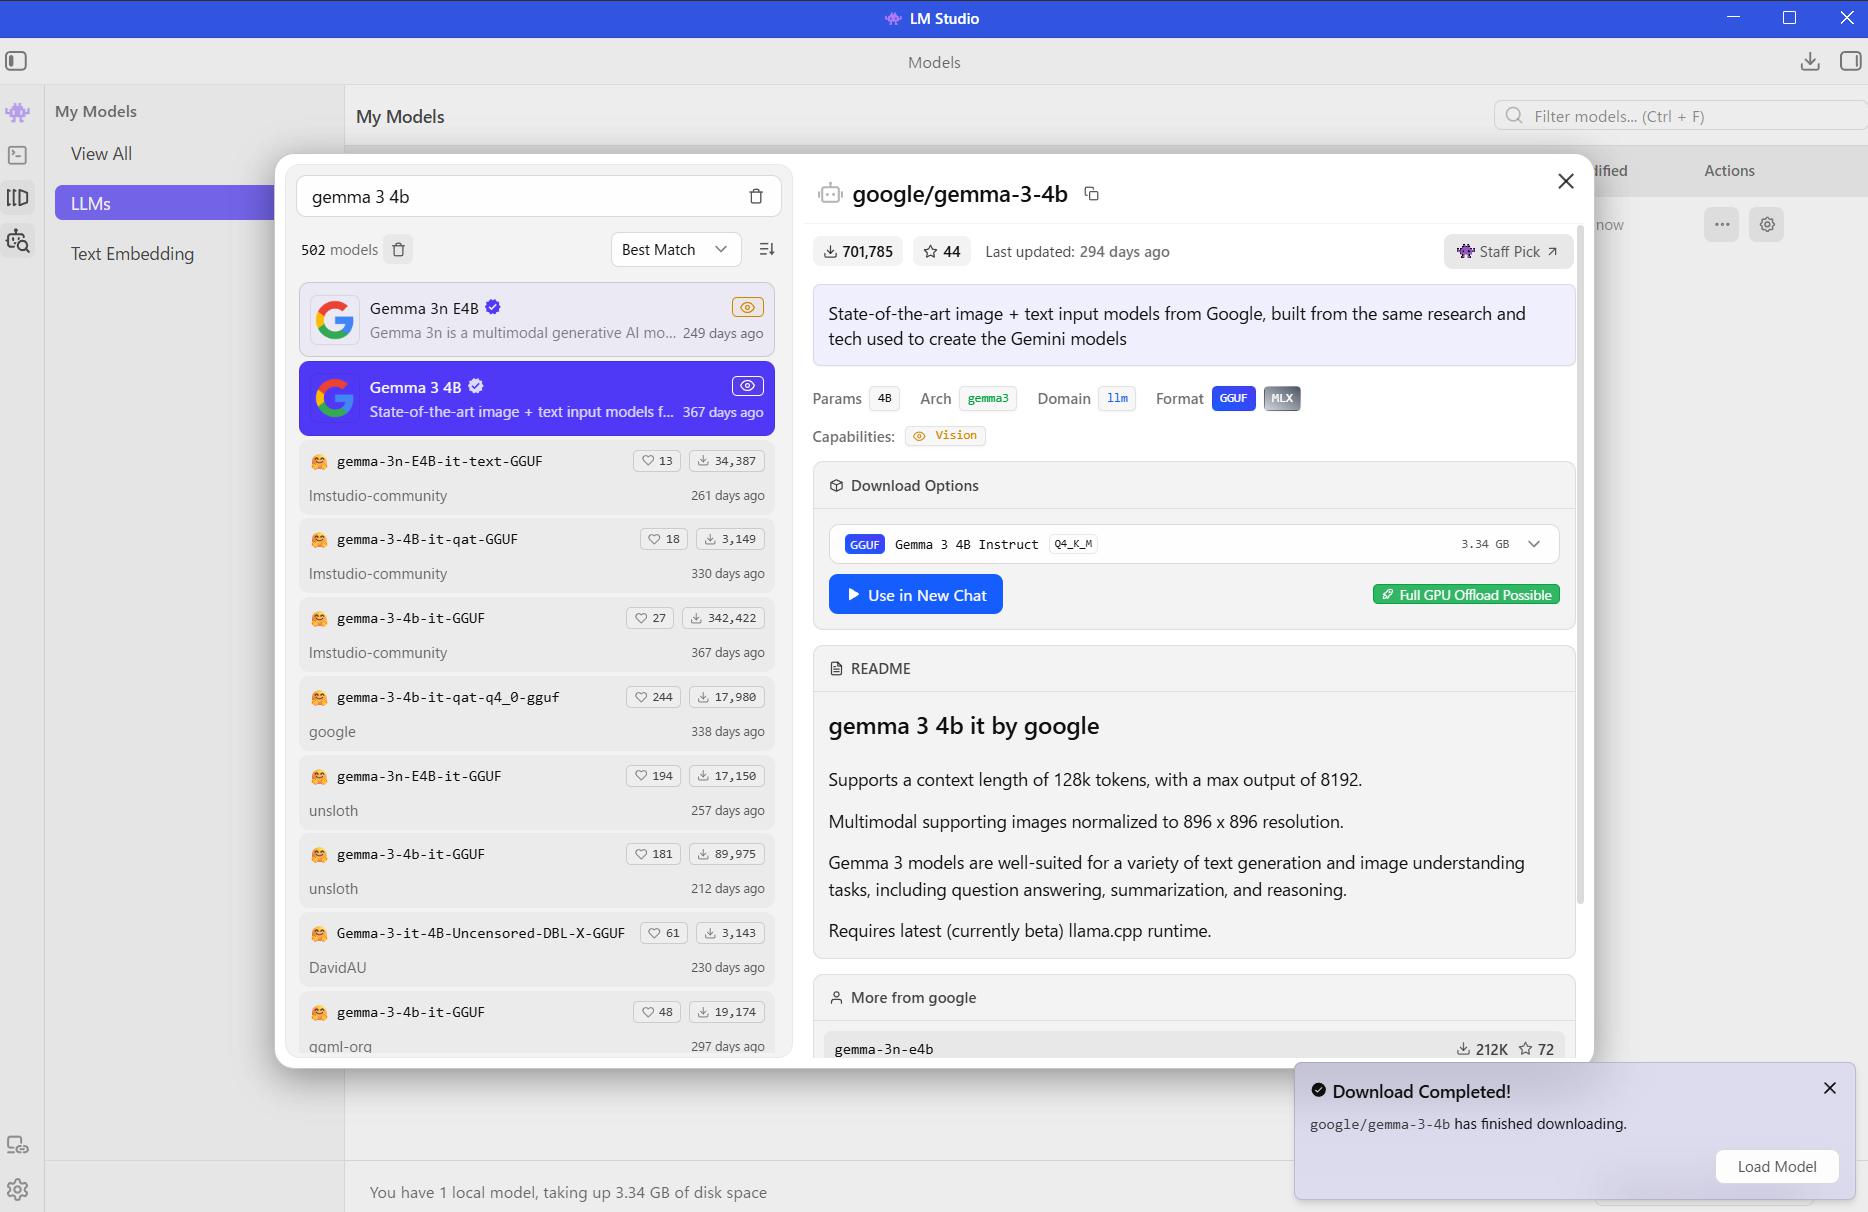Expand Gemma 3 4B Instruct download option
The image size is (1868, 1212).
pos(1533,544)
